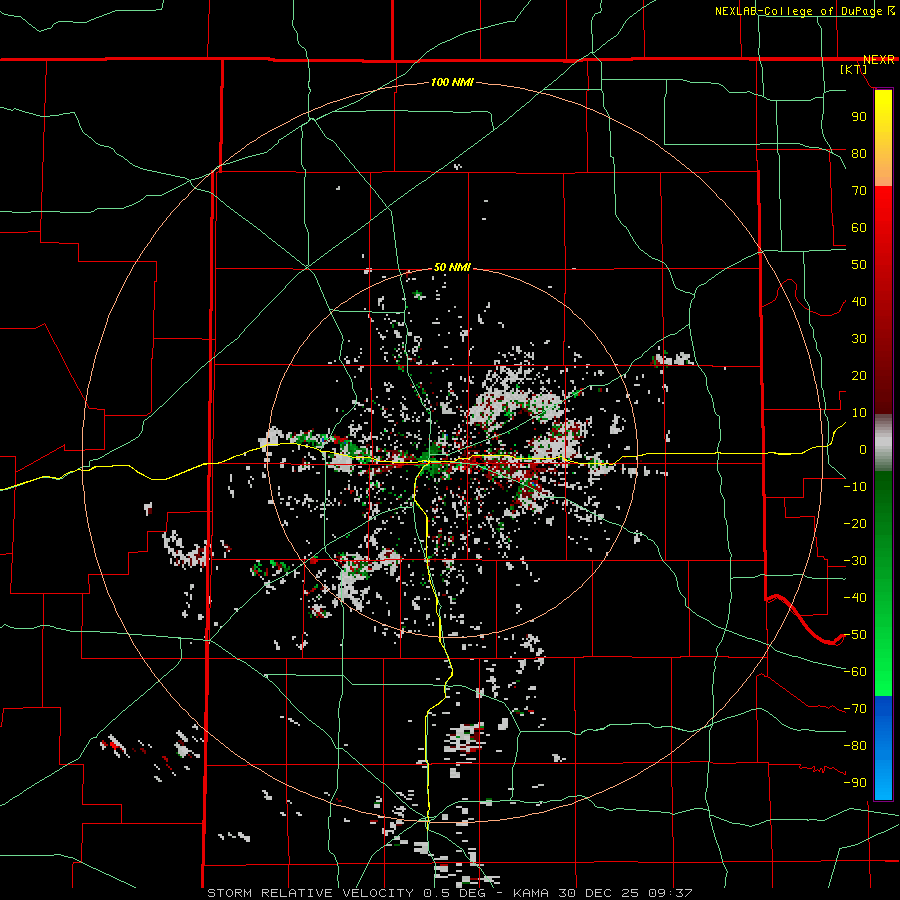Image resolution: width=900 pixels, height=900 pixels.
Task: Click "0.5 DEG" elevation text in caption
Action: (x=454, y=893)
